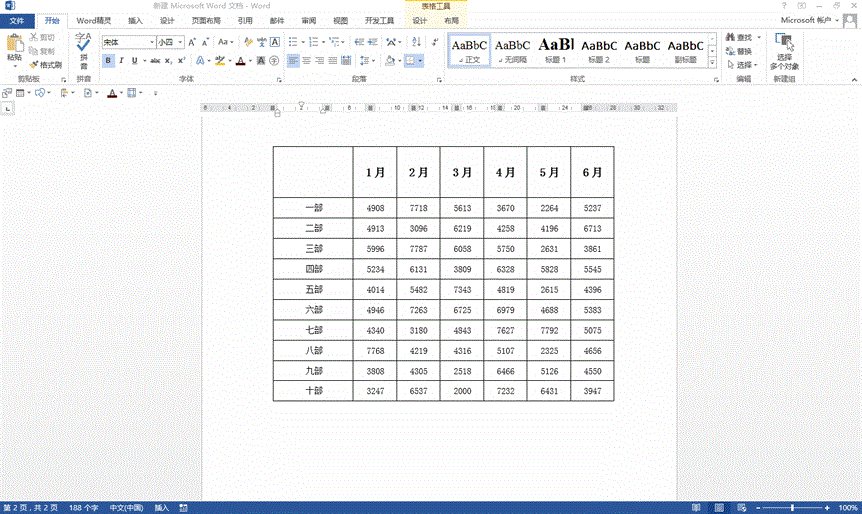Image resolution: width=862 pixels, height=514 pixels.
Task: Apply the Heading 1 (标题 1) style
Action: (x=556, y=49)
